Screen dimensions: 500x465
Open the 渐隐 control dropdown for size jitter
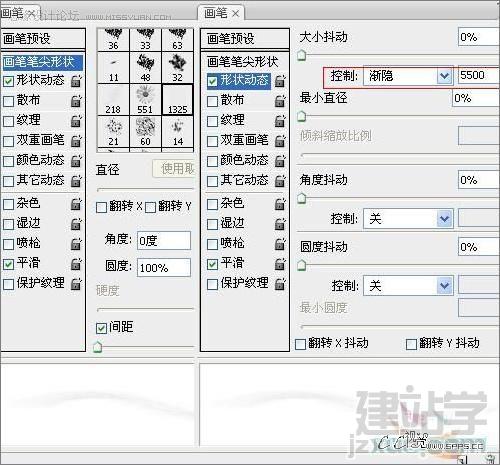tap(408, 76)
